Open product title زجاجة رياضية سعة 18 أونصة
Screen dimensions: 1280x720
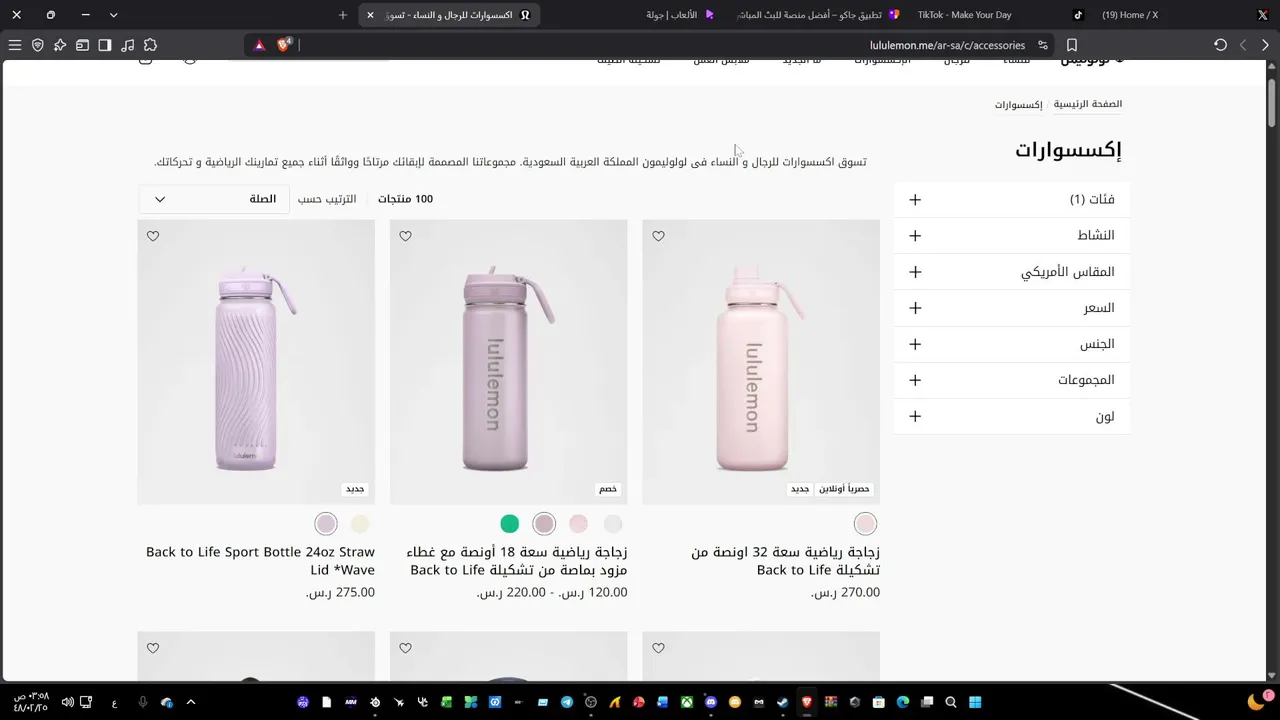(517, 561)
